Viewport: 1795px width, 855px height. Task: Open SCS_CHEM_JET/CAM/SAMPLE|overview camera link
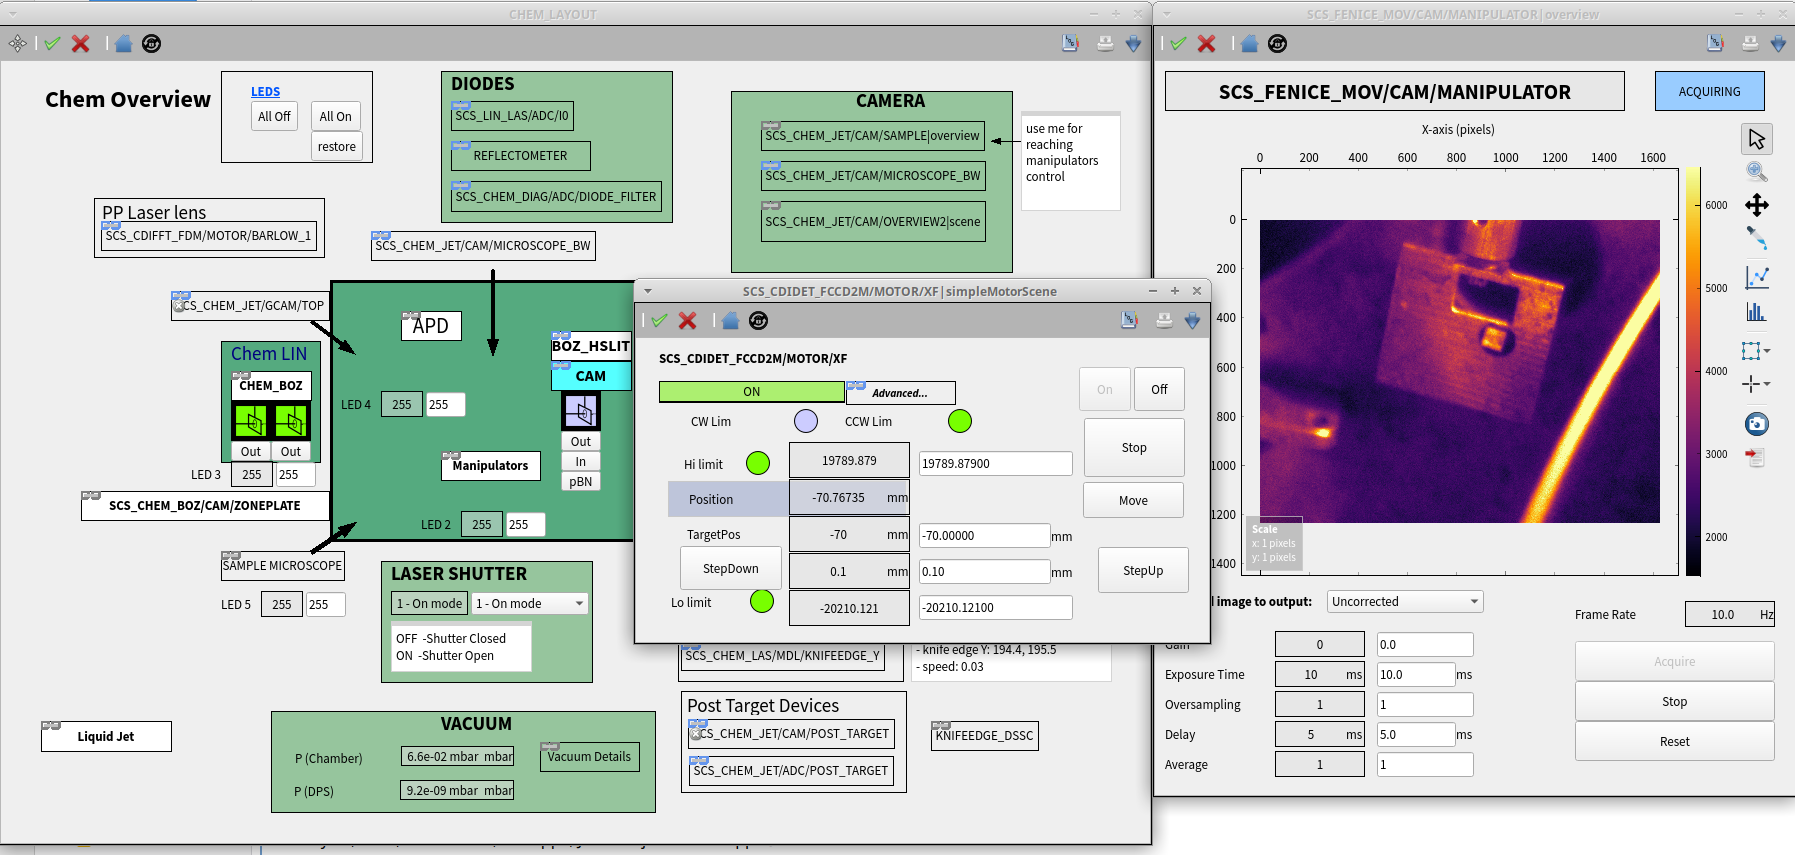(873, 136)
